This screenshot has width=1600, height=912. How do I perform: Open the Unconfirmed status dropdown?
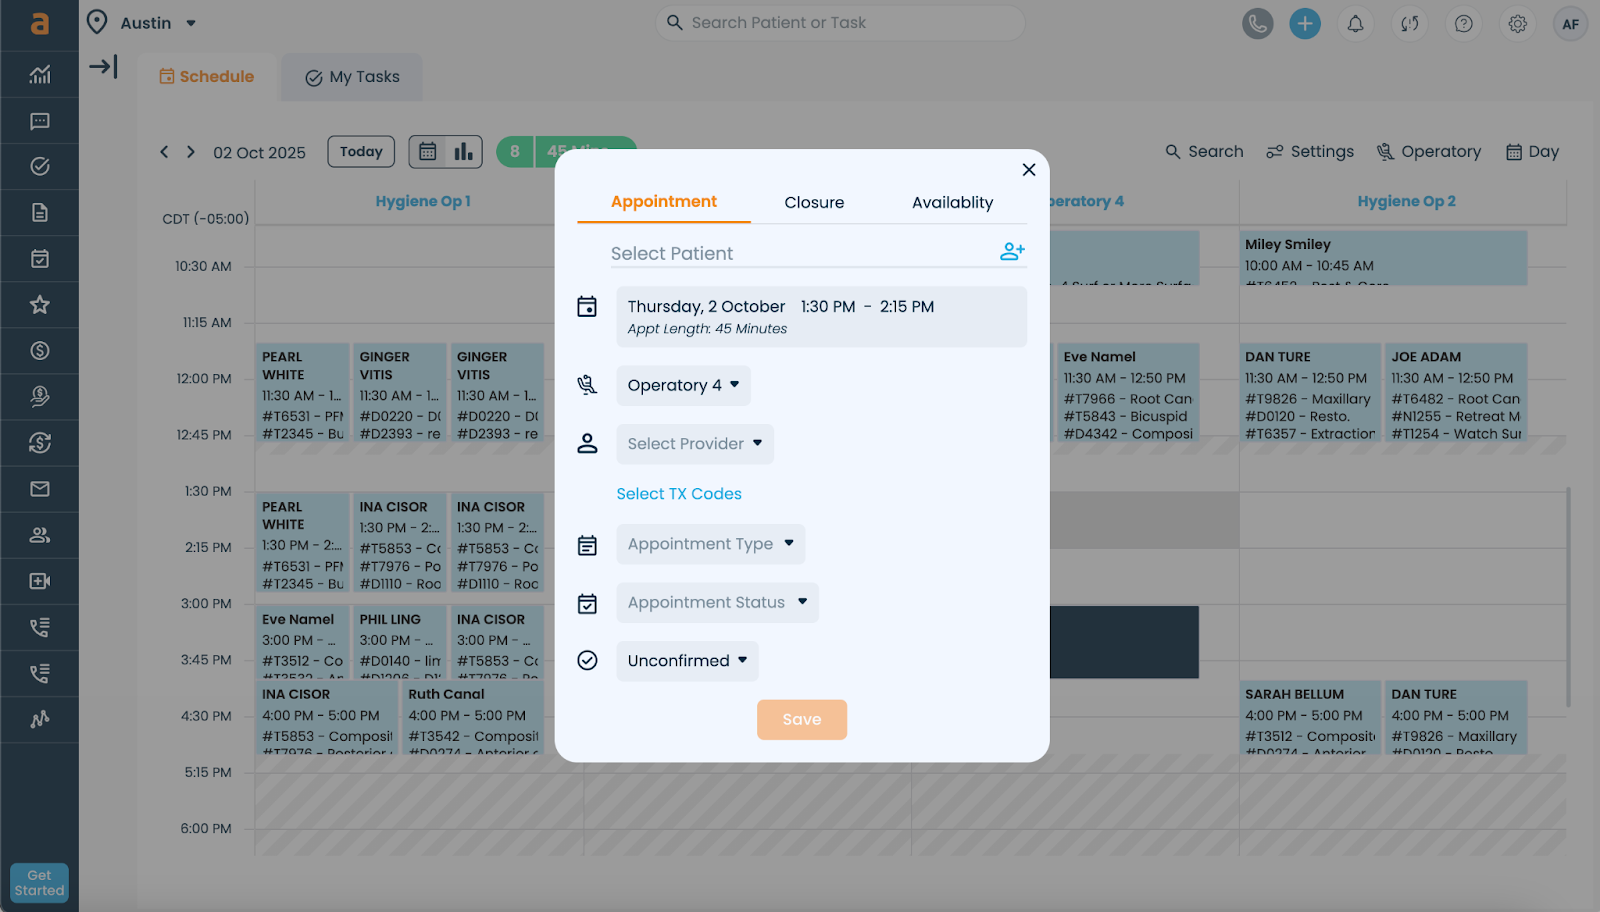(x=687, y=661)
